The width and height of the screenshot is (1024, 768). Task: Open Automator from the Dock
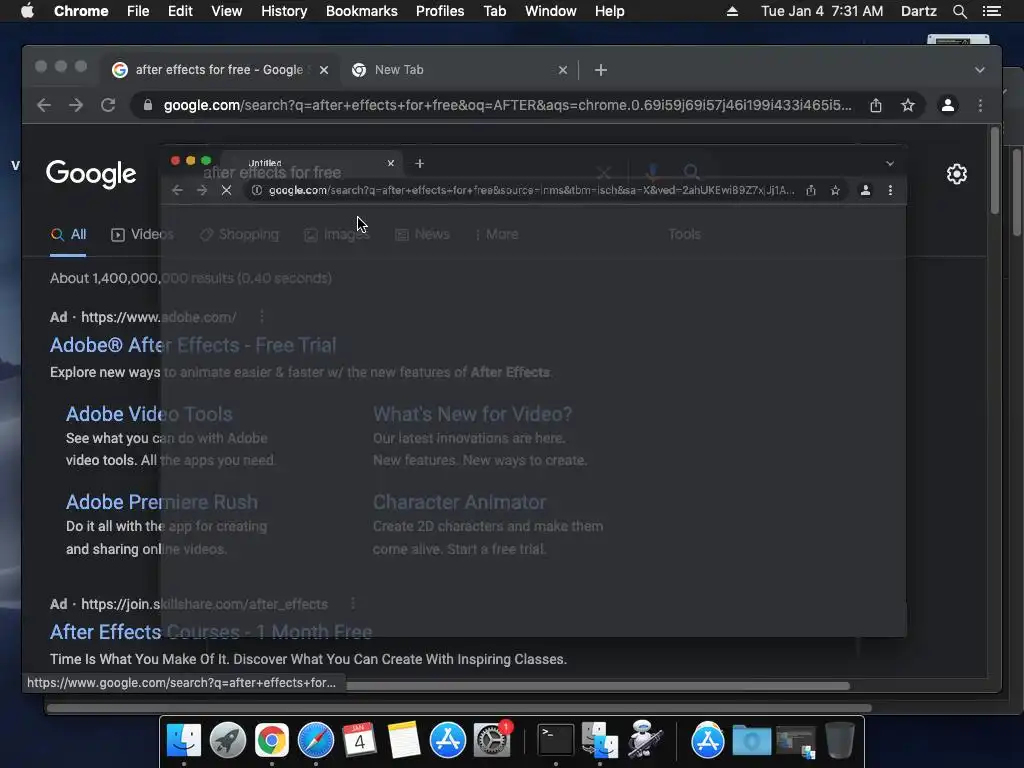(x=645, y=740)
